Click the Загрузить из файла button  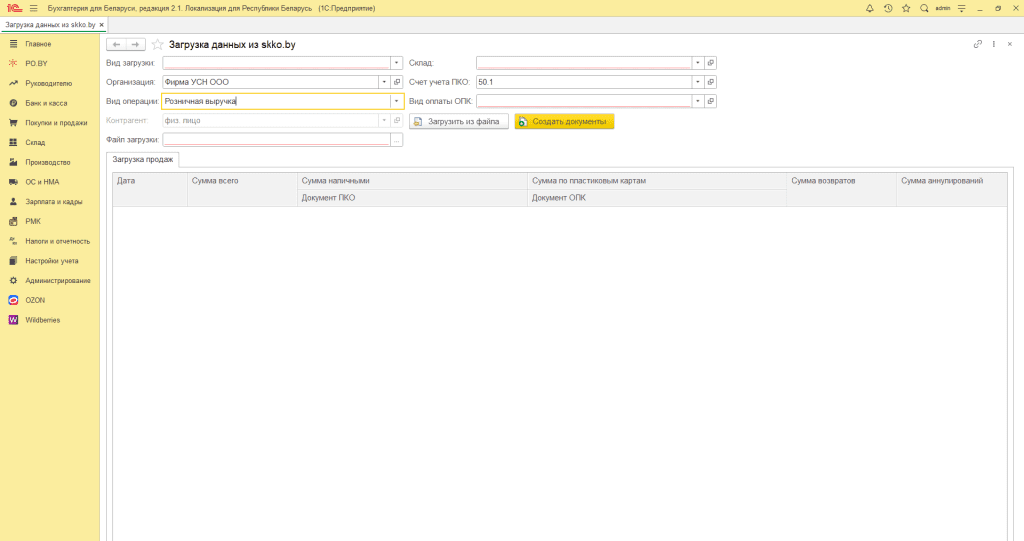(458, 121)
